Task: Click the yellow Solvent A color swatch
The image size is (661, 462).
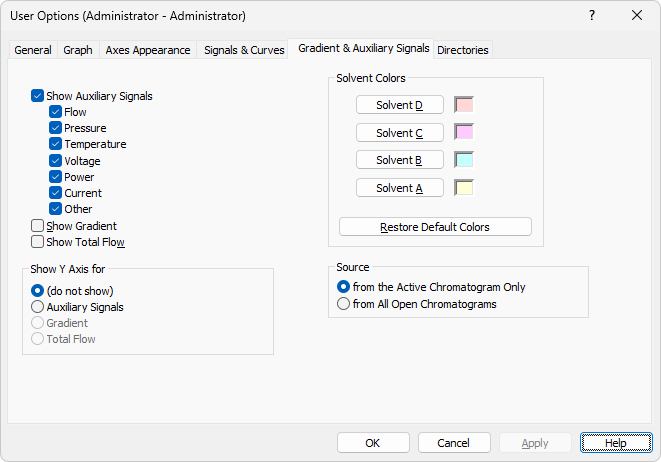Action: coord(464,188)
